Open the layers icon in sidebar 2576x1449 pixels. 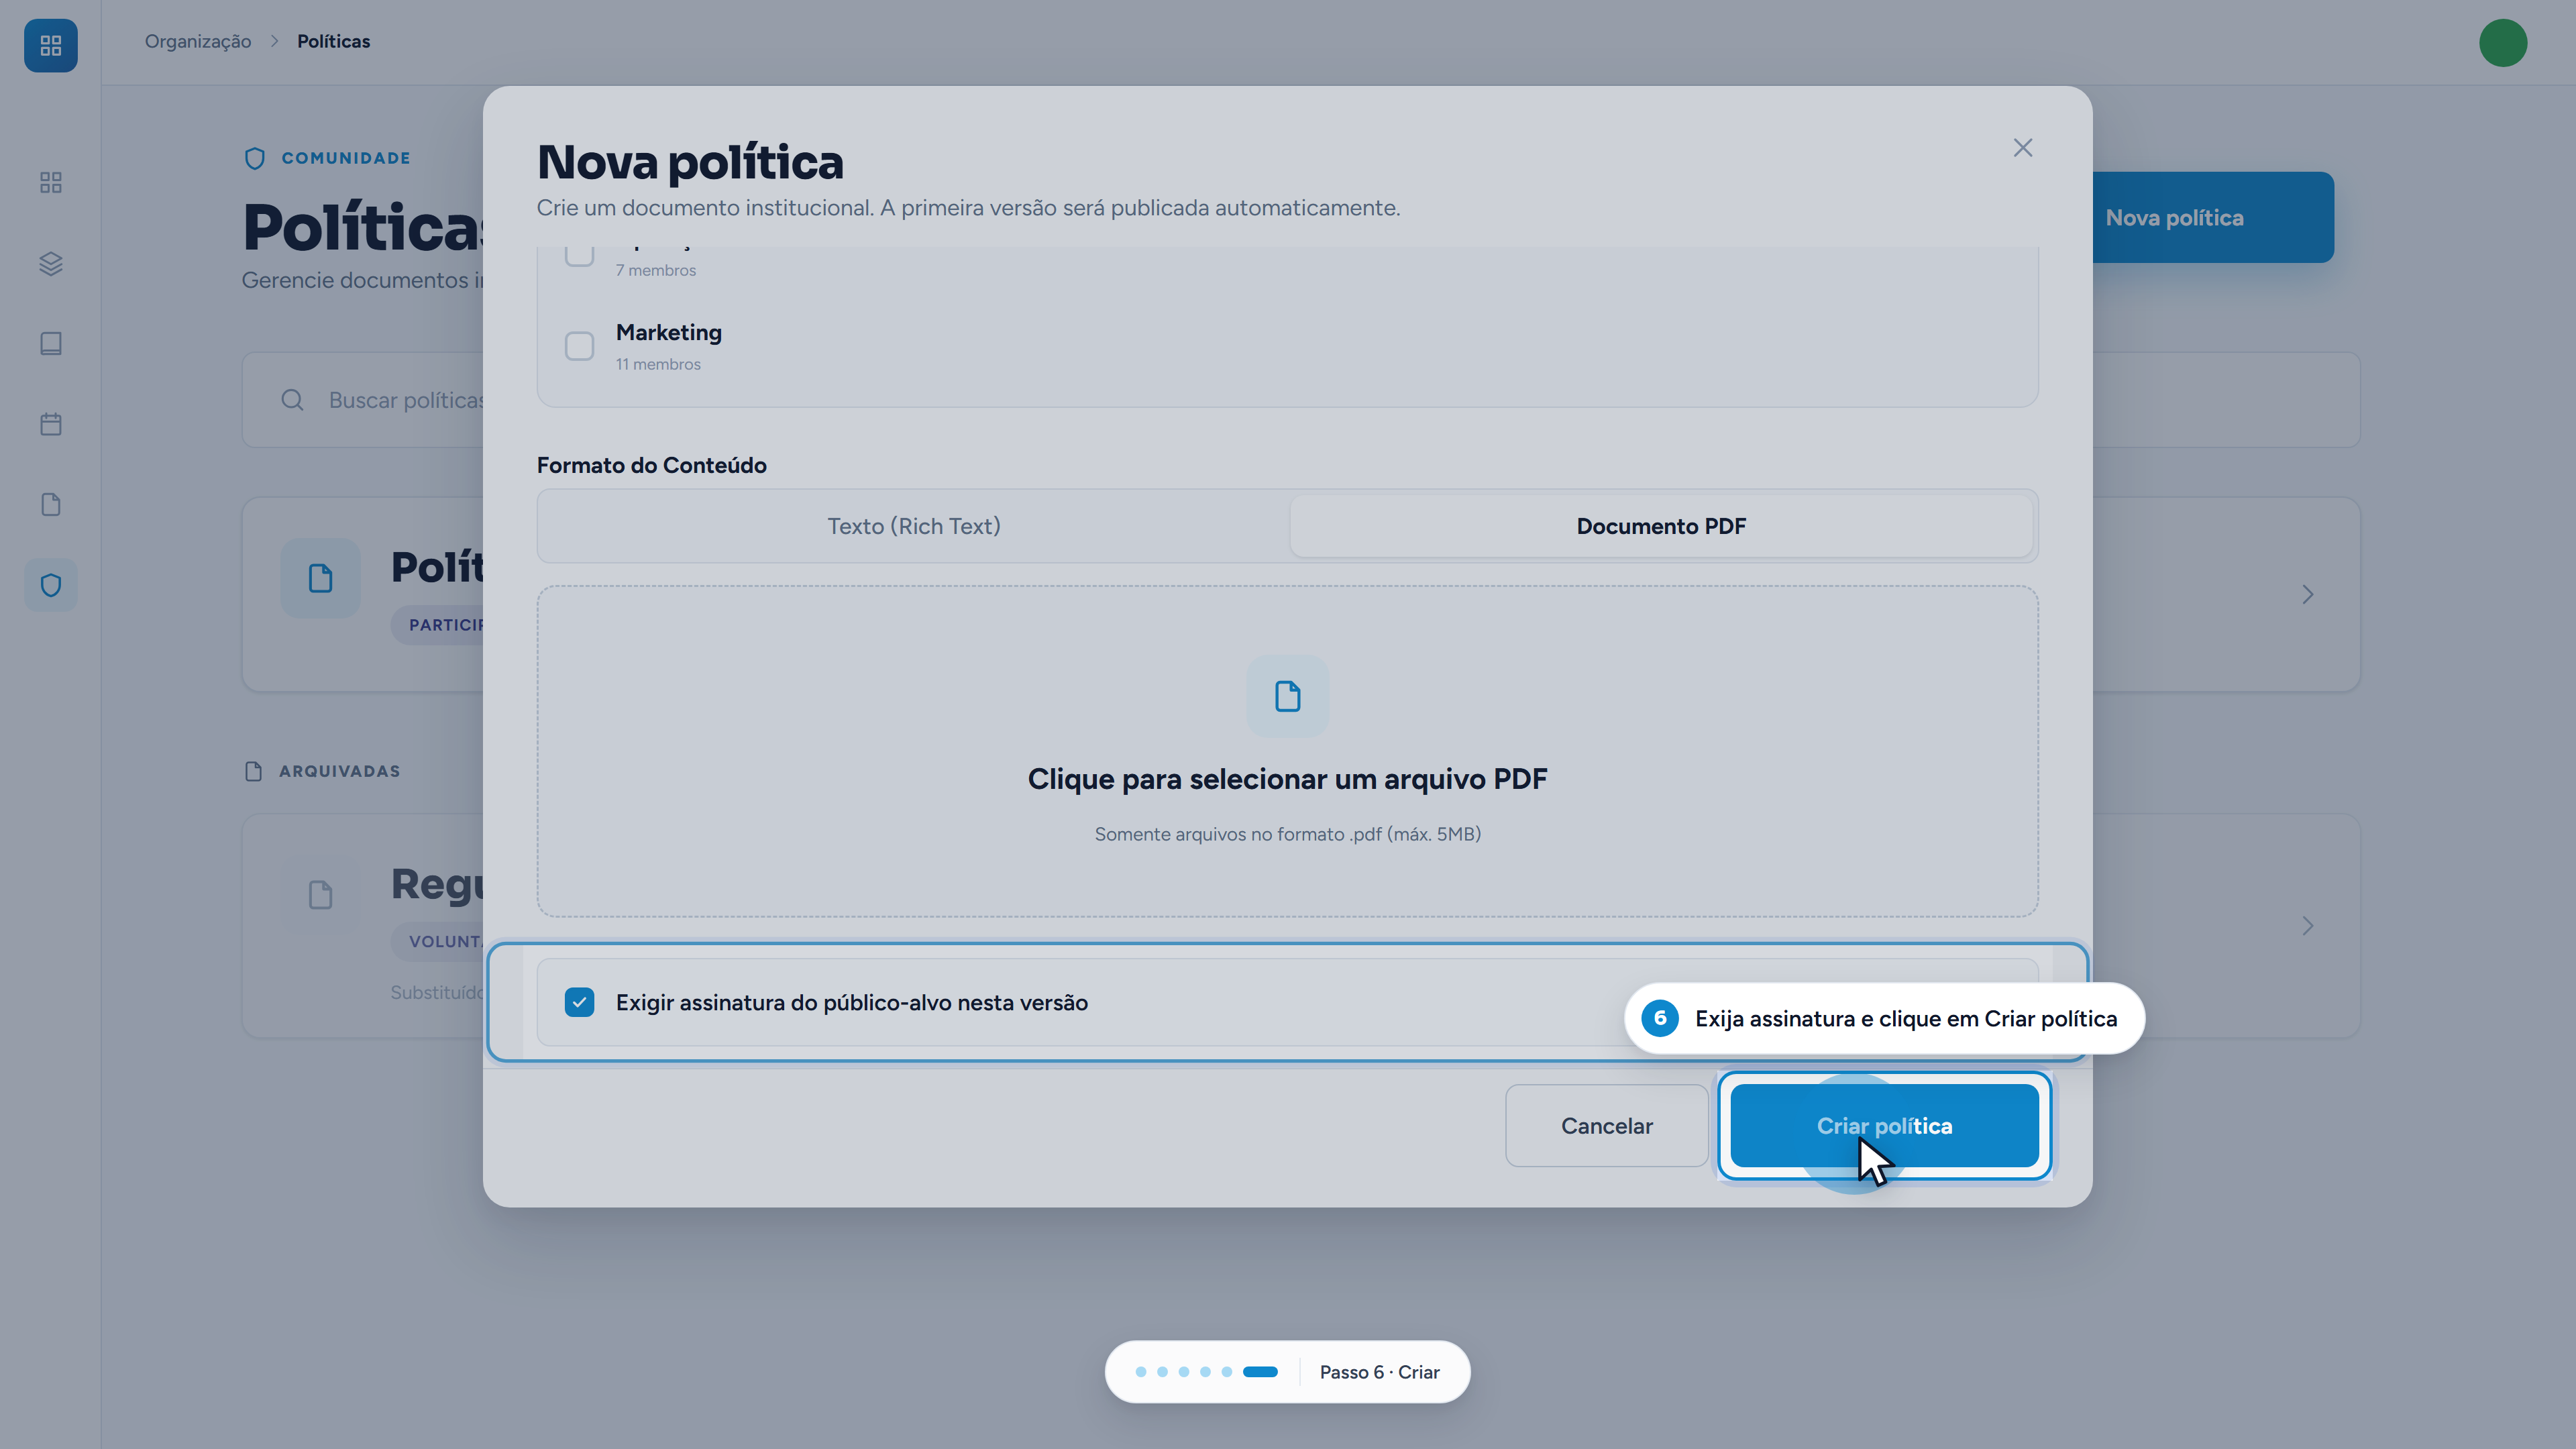(x=50, y=263)
